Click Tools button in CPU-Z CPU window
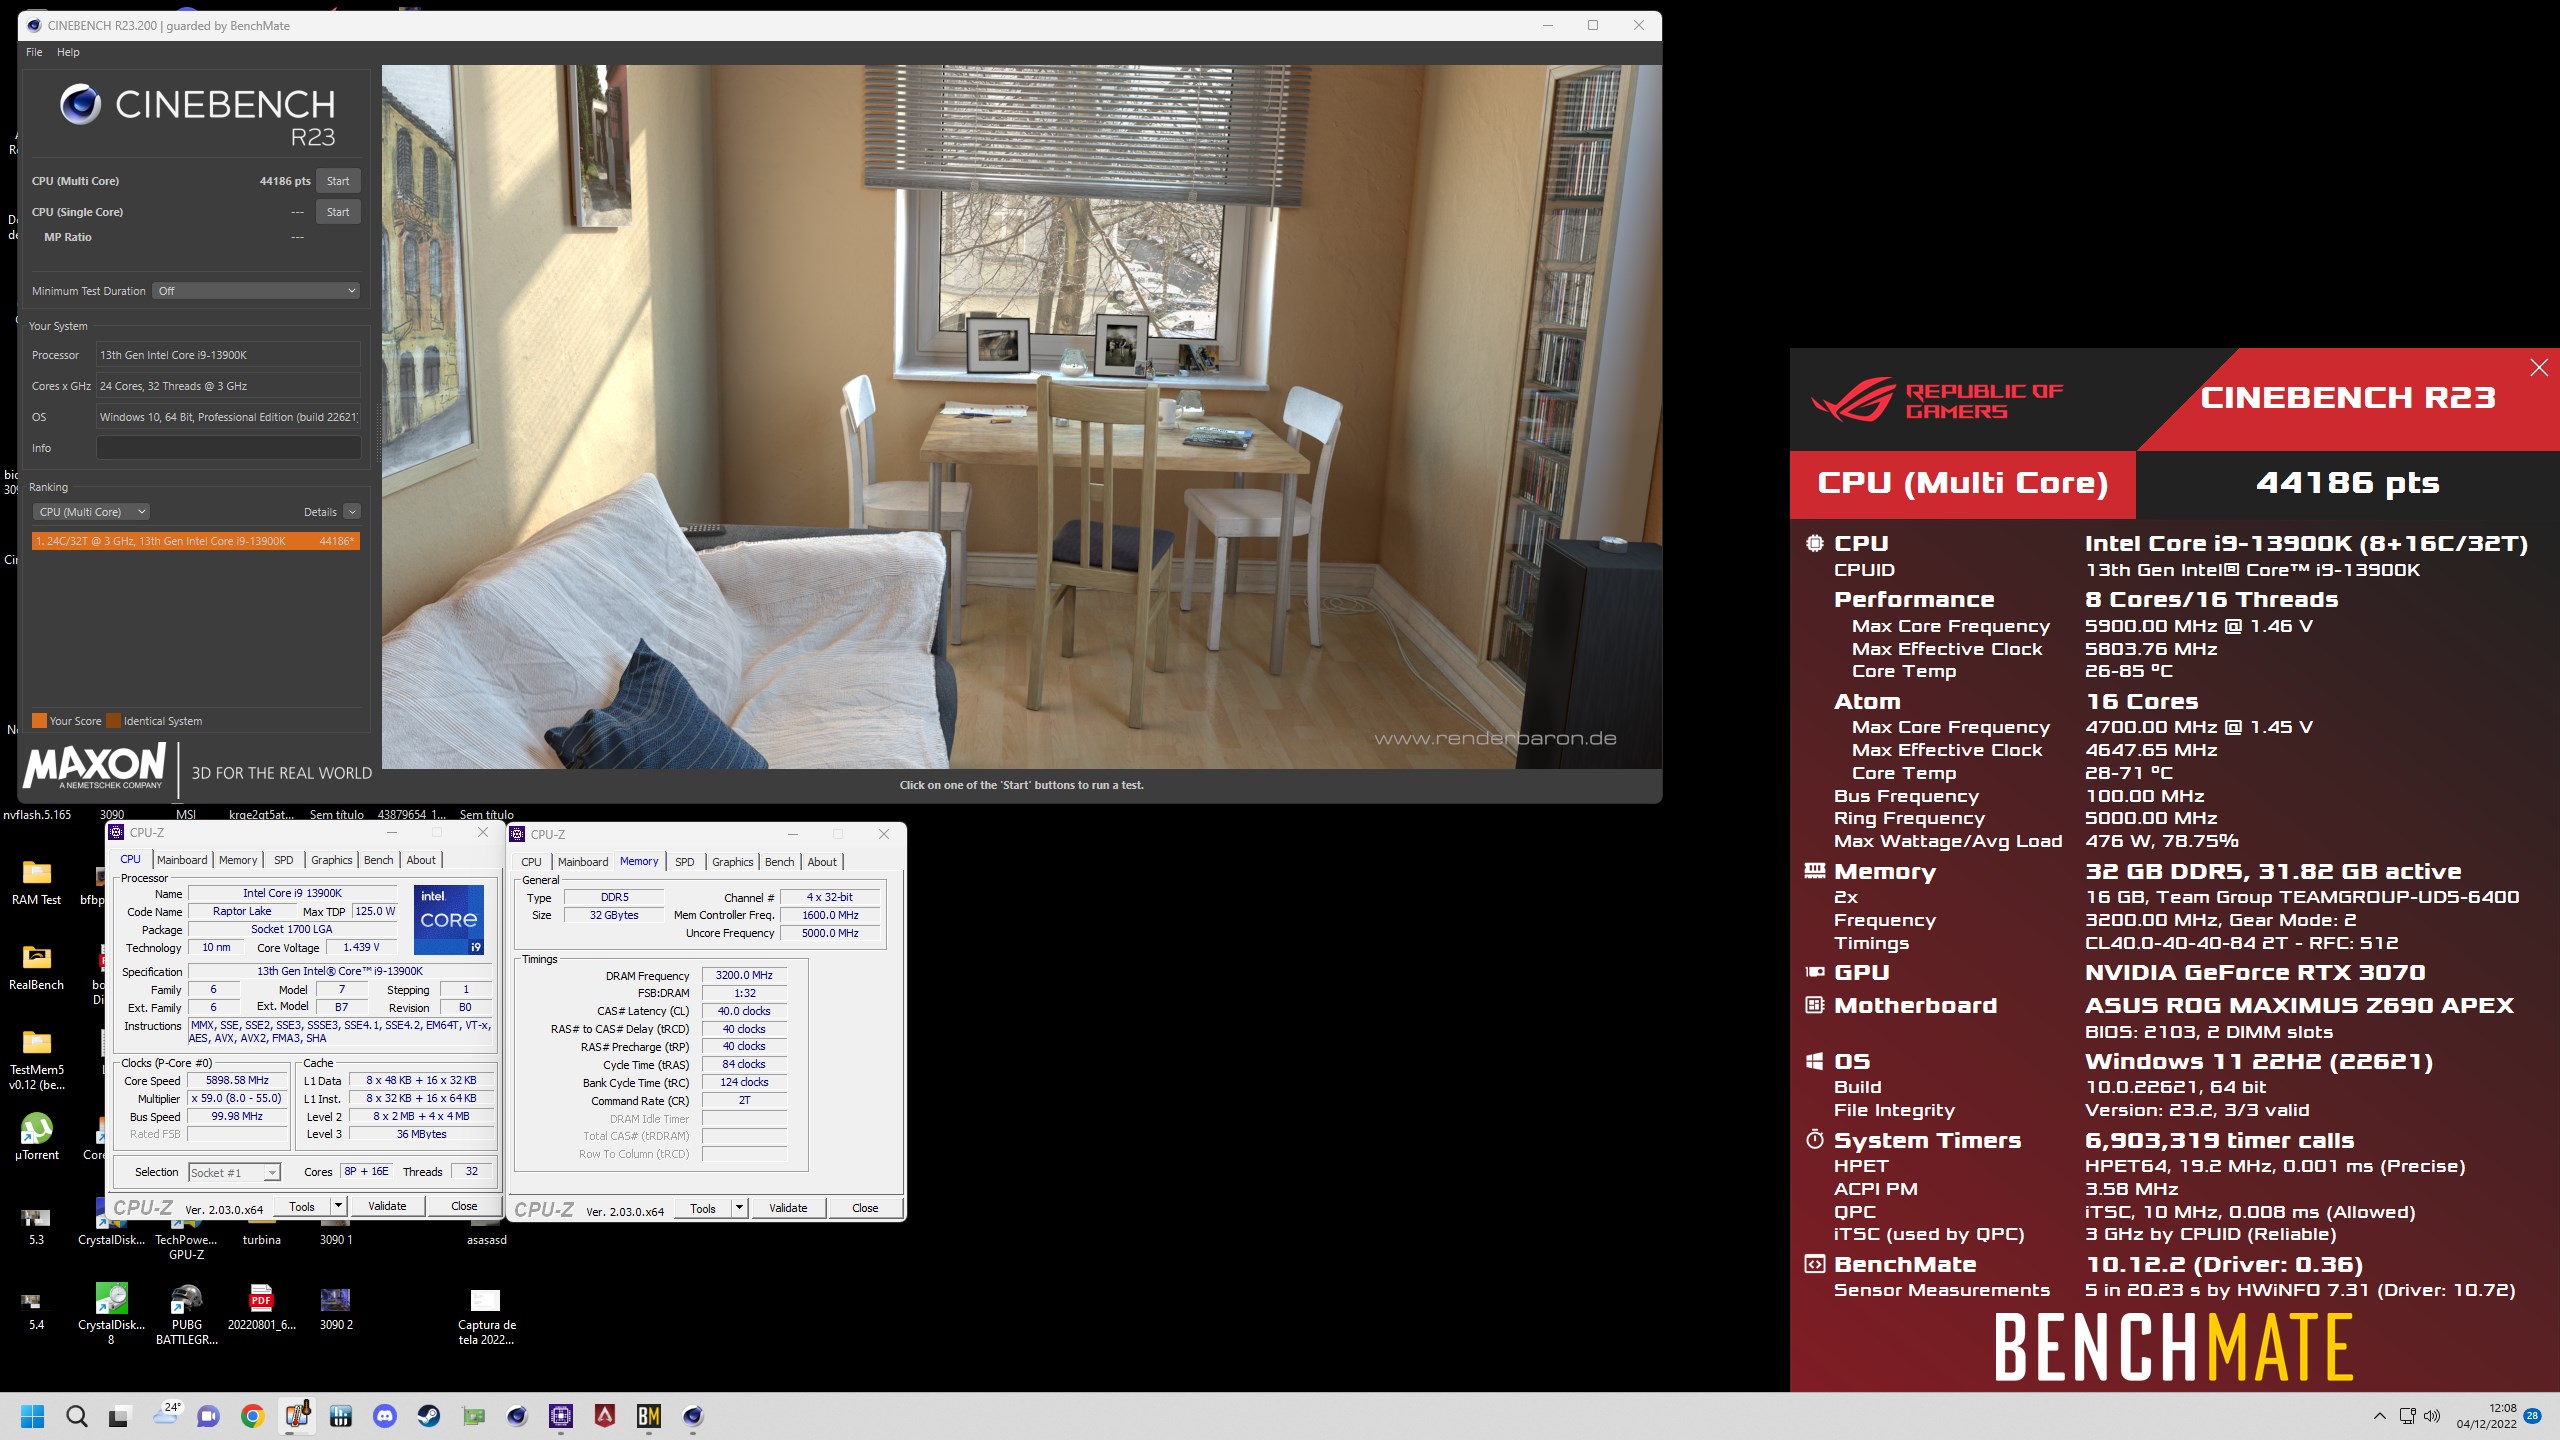 (302, 1207)
